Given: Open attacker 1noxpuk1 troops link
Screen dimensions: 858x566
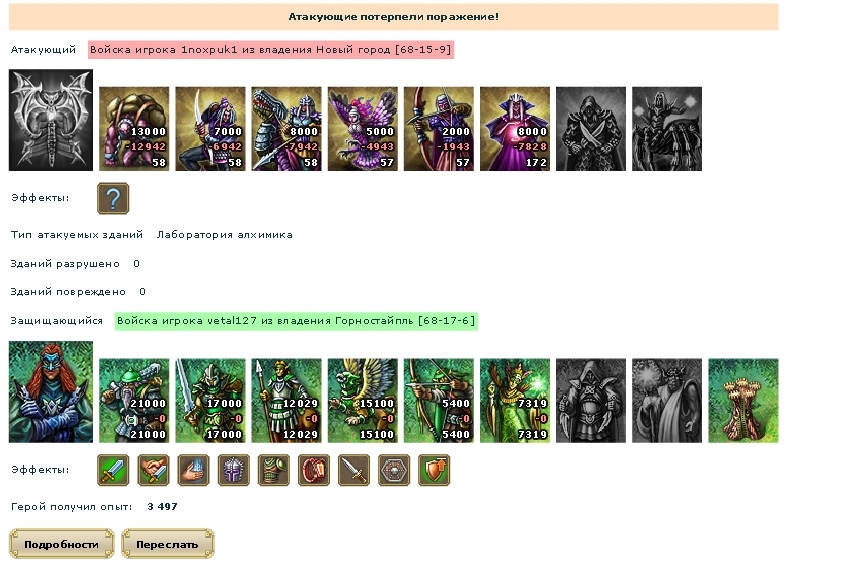Looking at the screenshot, I should 270,50.
